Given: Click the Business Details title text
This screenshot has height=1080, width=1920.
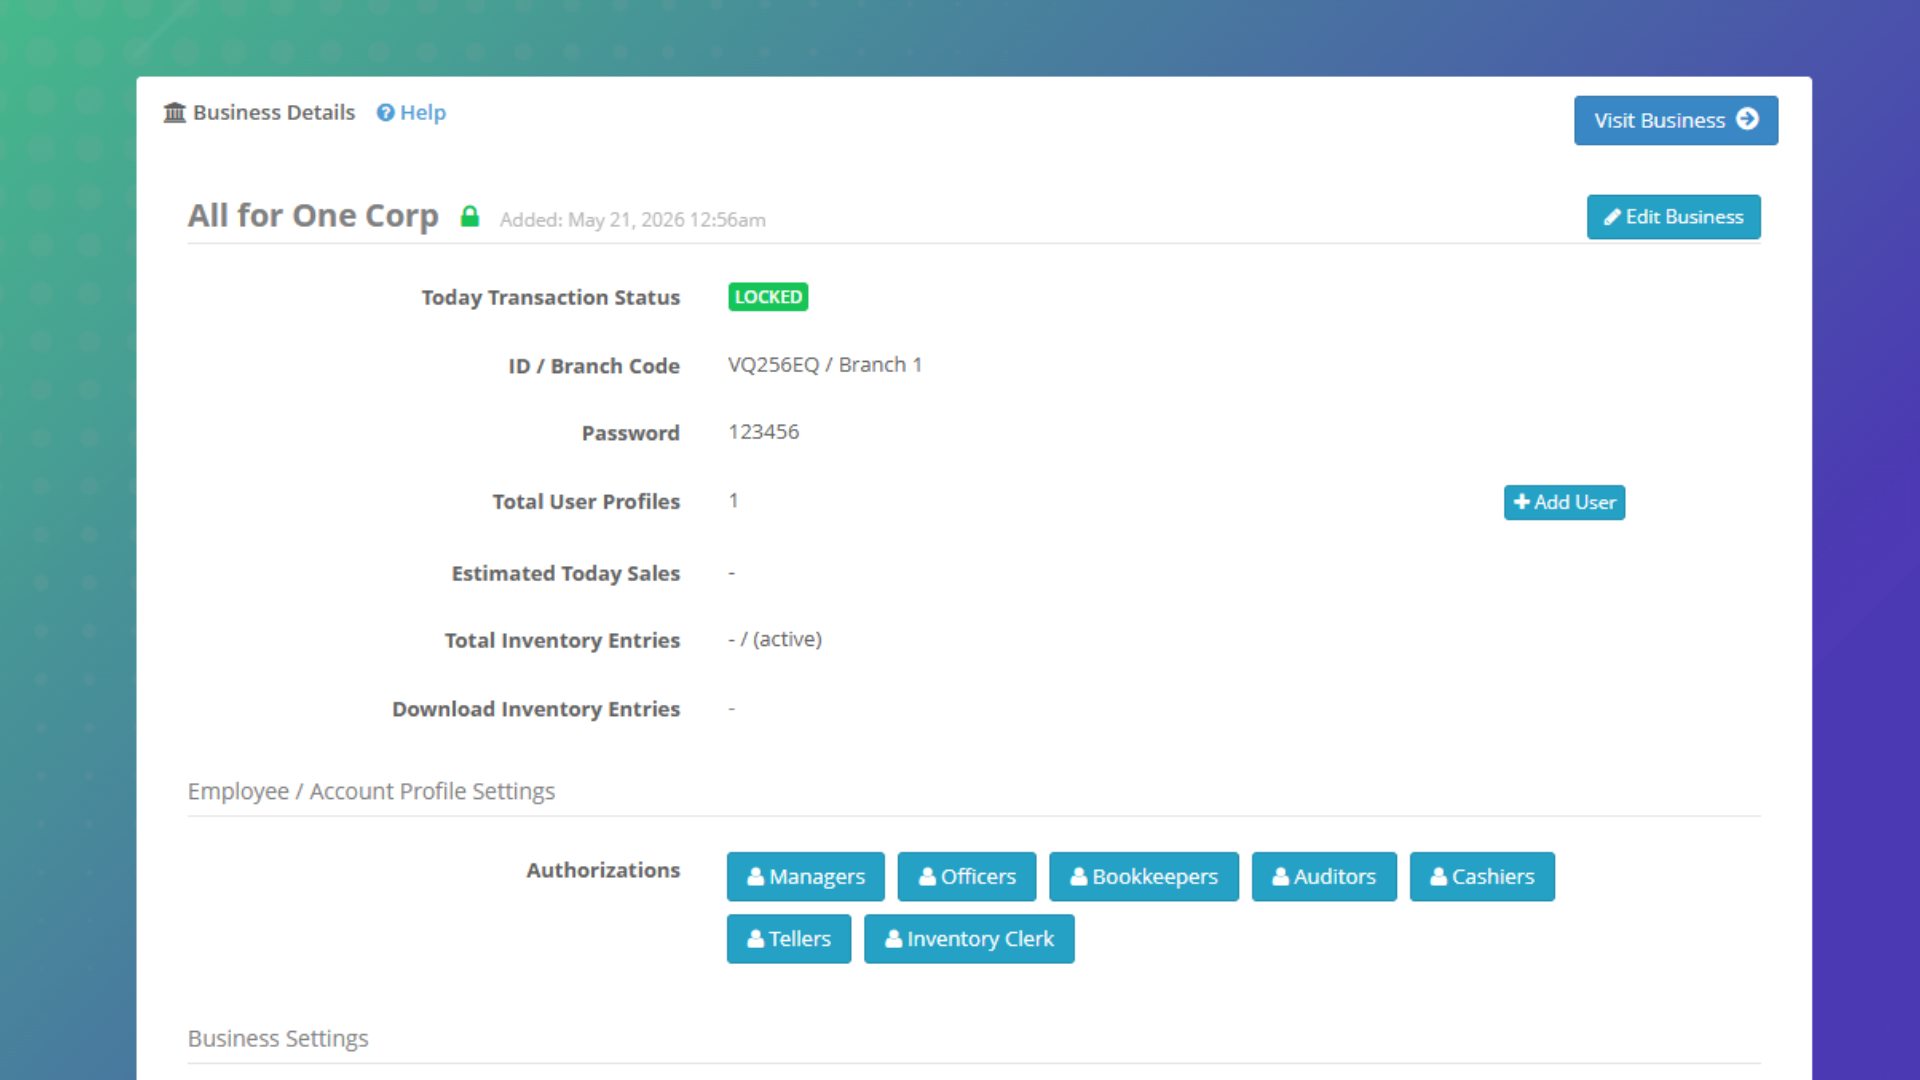Looking at the screenshot, I should (x=274, y=113).
